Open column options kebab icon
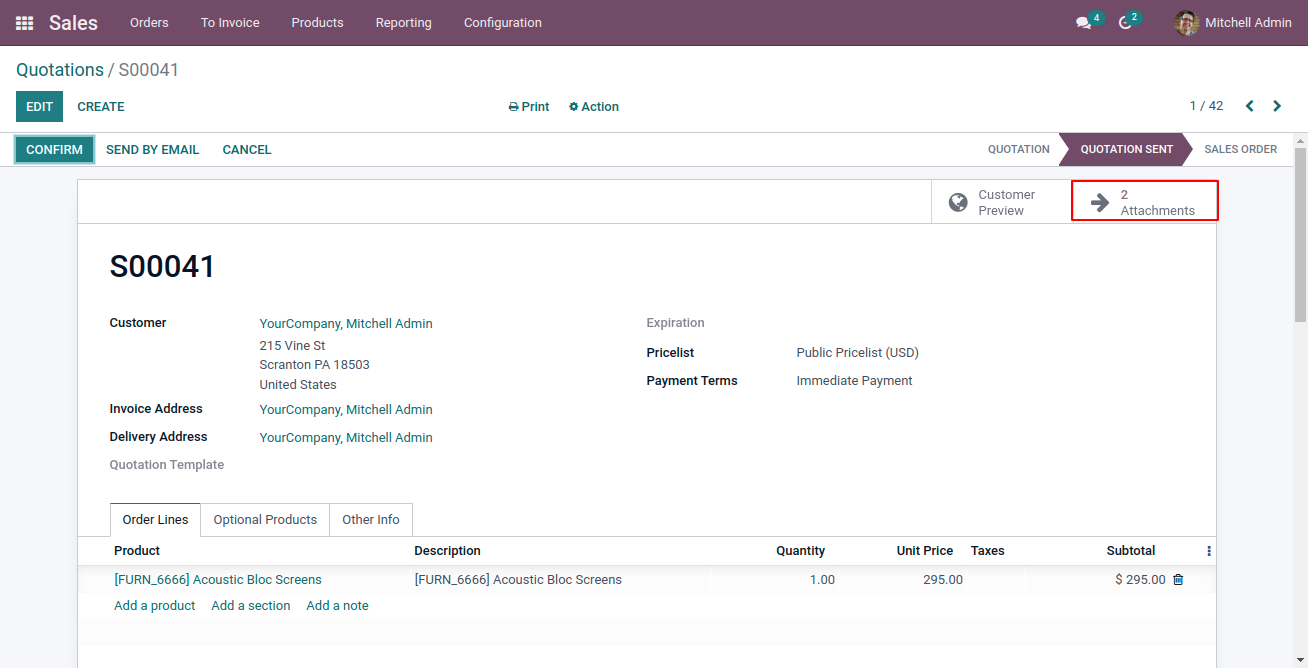The image size is (1308, 668). 1208,551
